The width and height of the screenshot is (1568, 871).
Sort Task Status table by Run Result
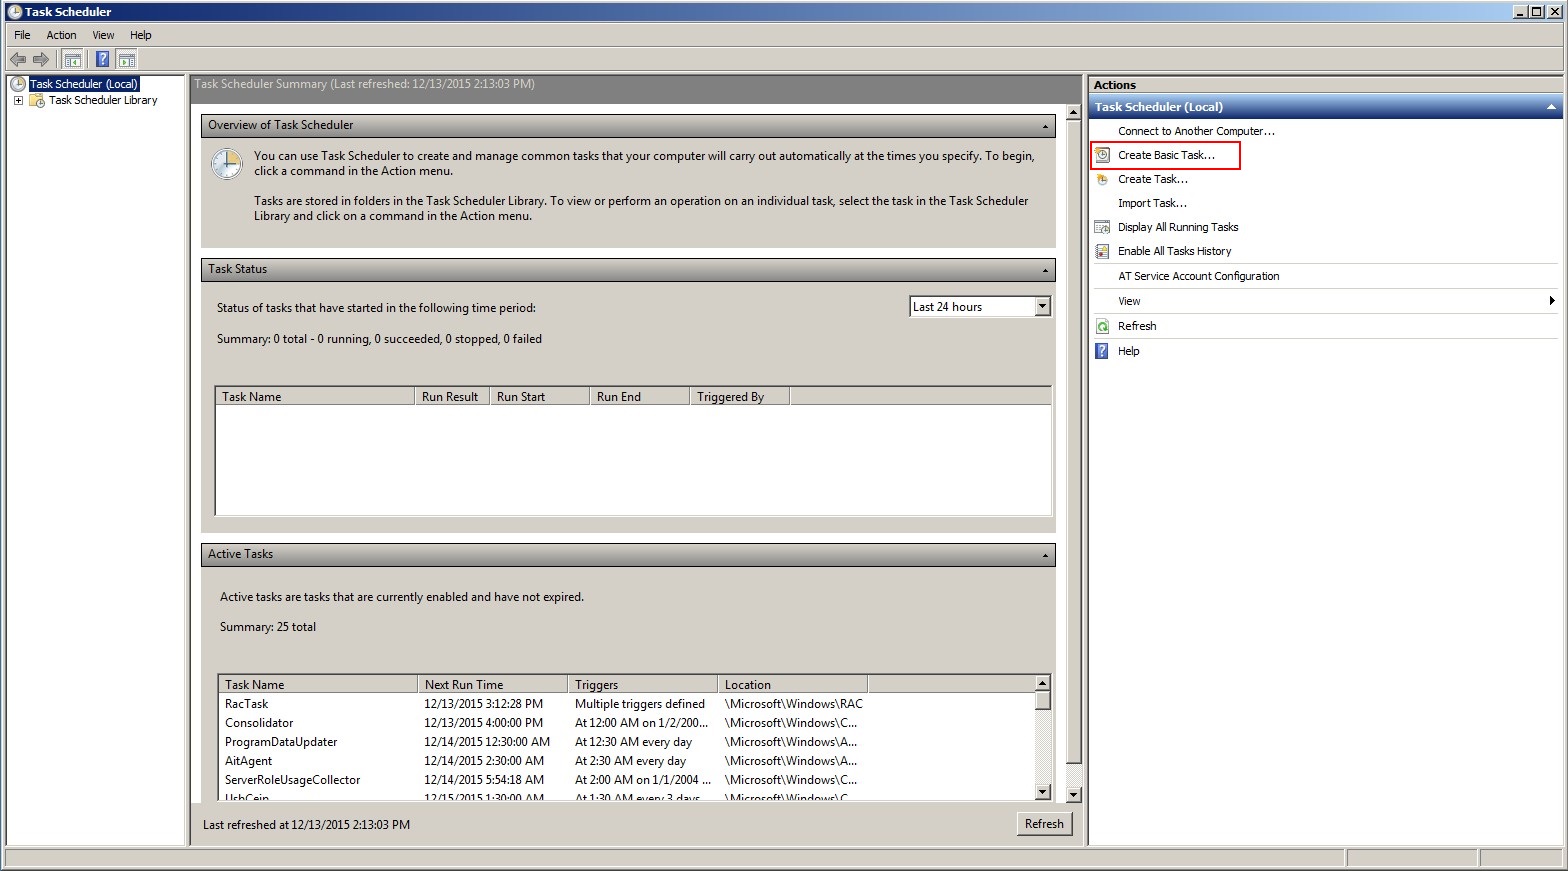click(x=452, y=397)
